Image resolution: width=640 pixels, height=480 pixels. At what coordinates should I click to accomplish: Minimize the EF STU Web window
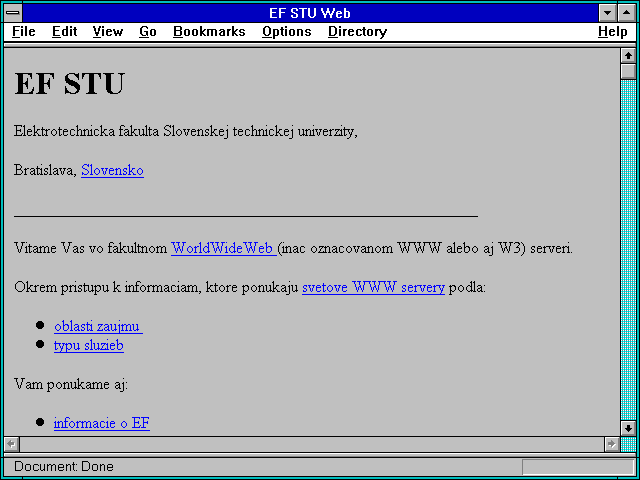pyautogui.click(x=607, y=13)
